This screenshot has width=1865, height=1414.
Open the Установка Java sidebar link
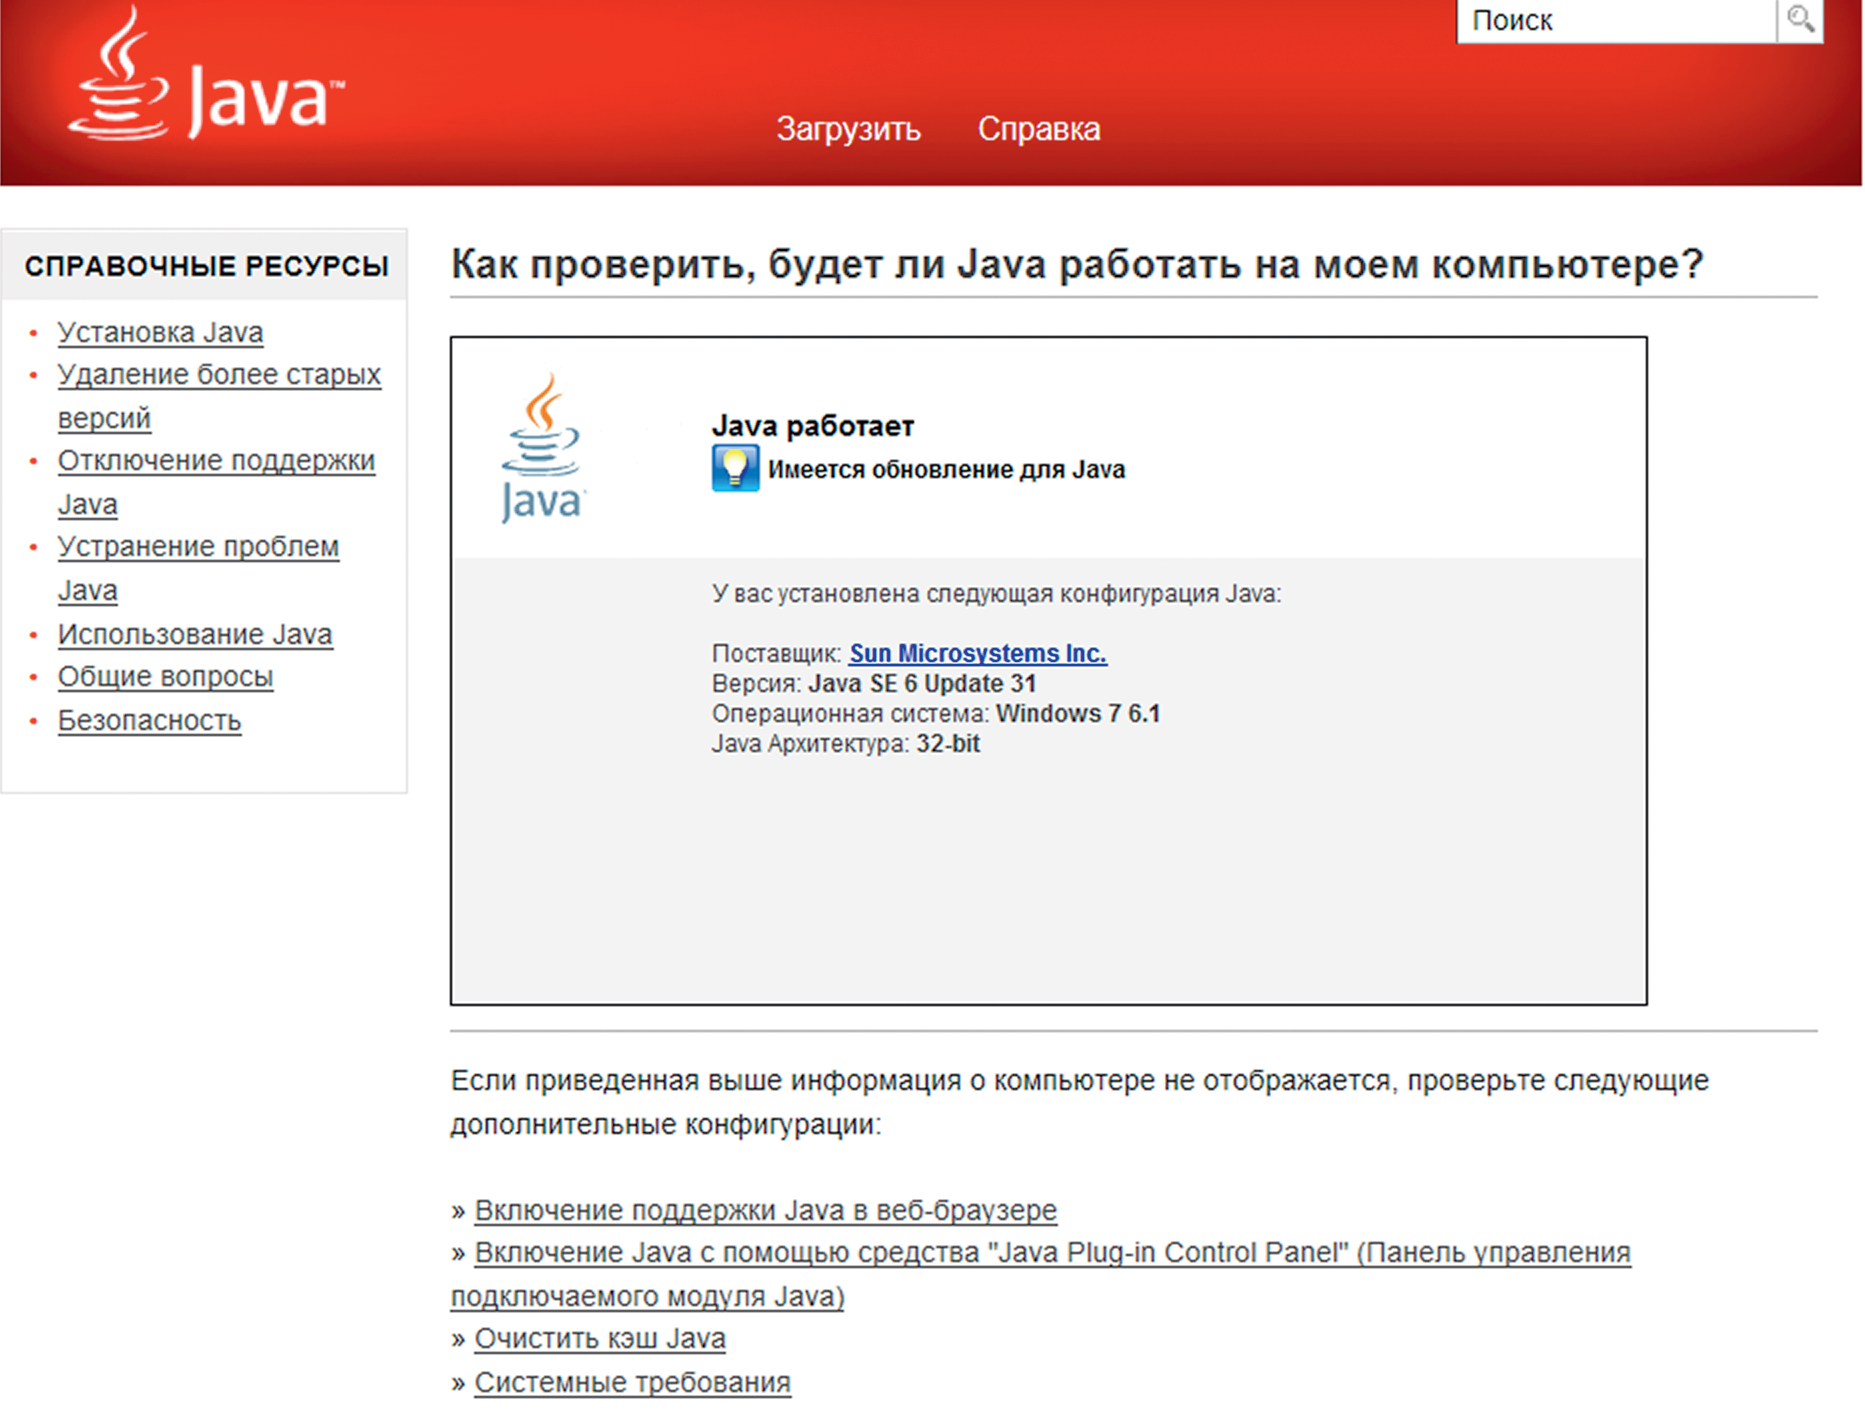pyautogui.click(x=160, y=332)
